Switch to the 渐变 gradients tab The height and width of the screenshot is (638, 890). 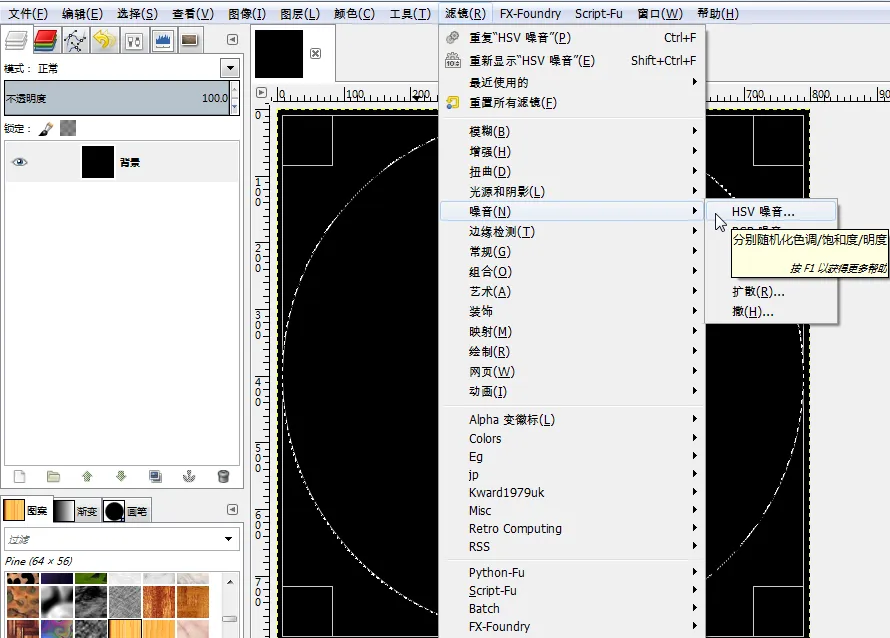[76, 510]
